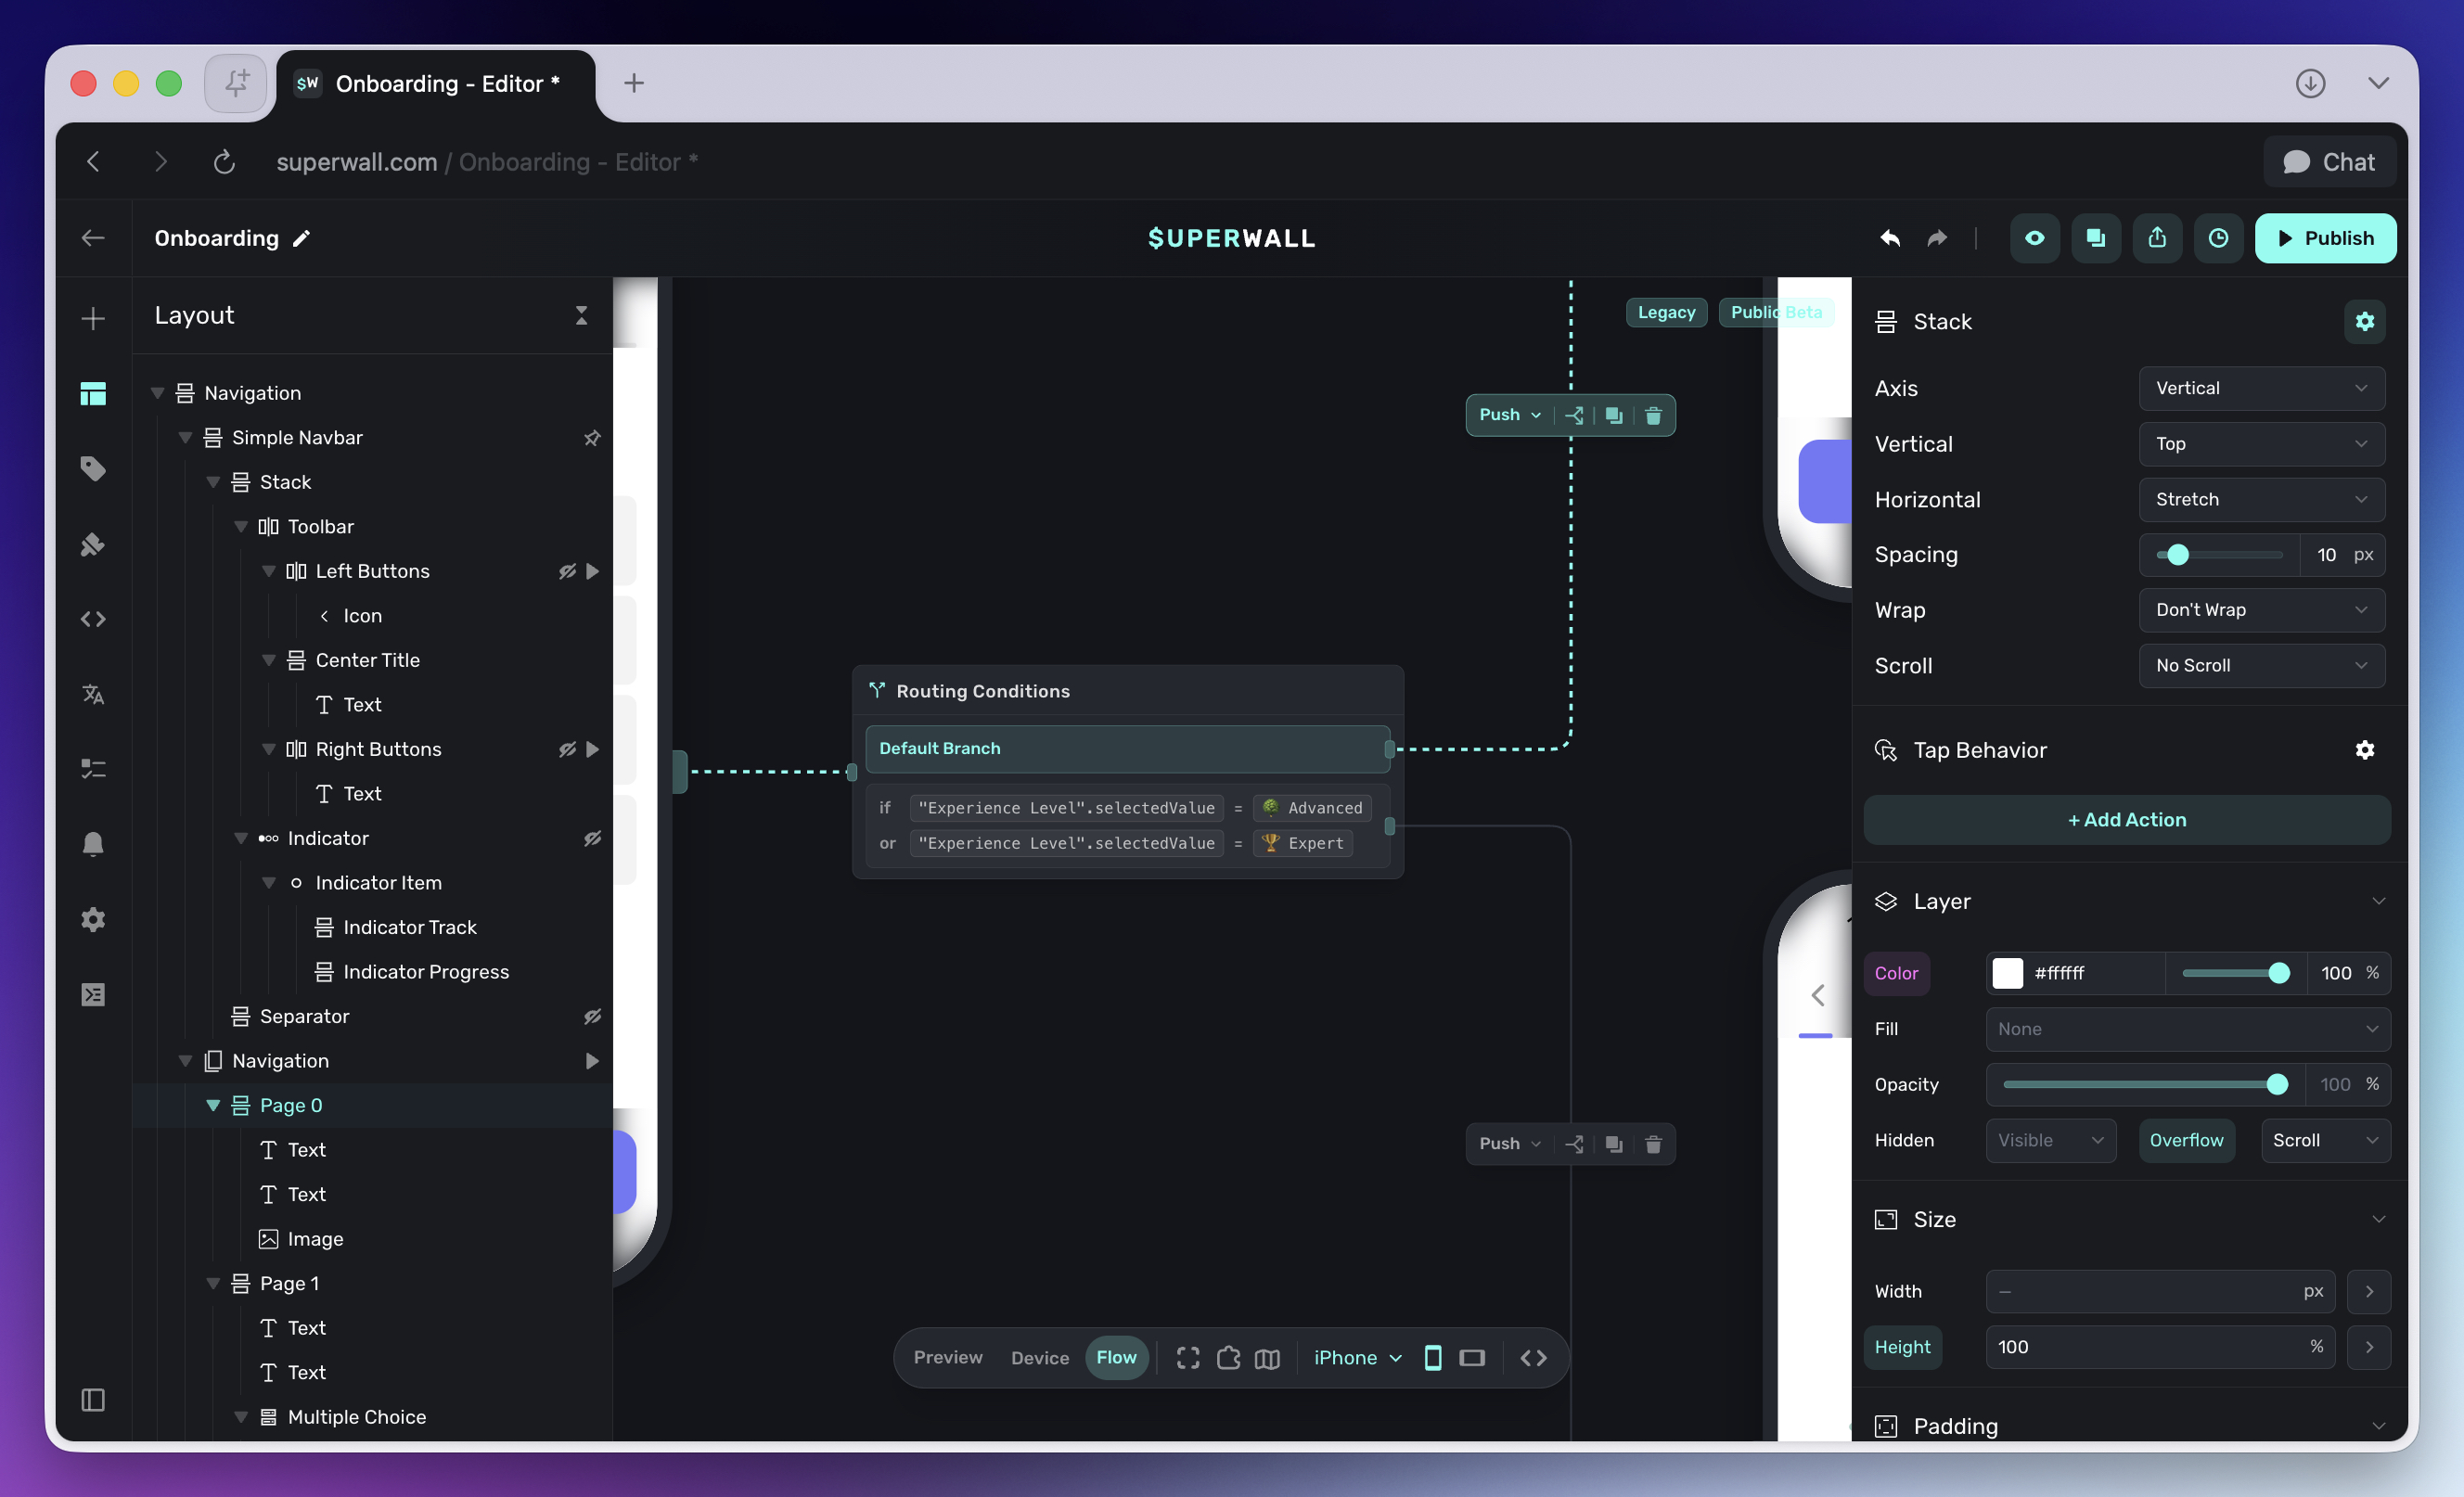This screenshot has height=1497, width=2464.
Task: Open the custom code icon in left sidebar
Action: pos(93,619)
